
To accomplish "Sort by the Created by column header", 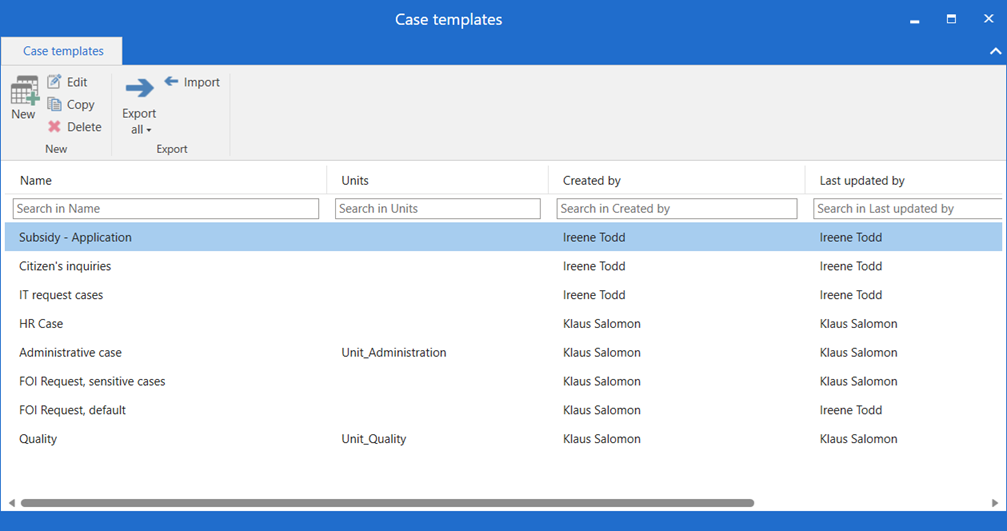I will coord(591,180).
